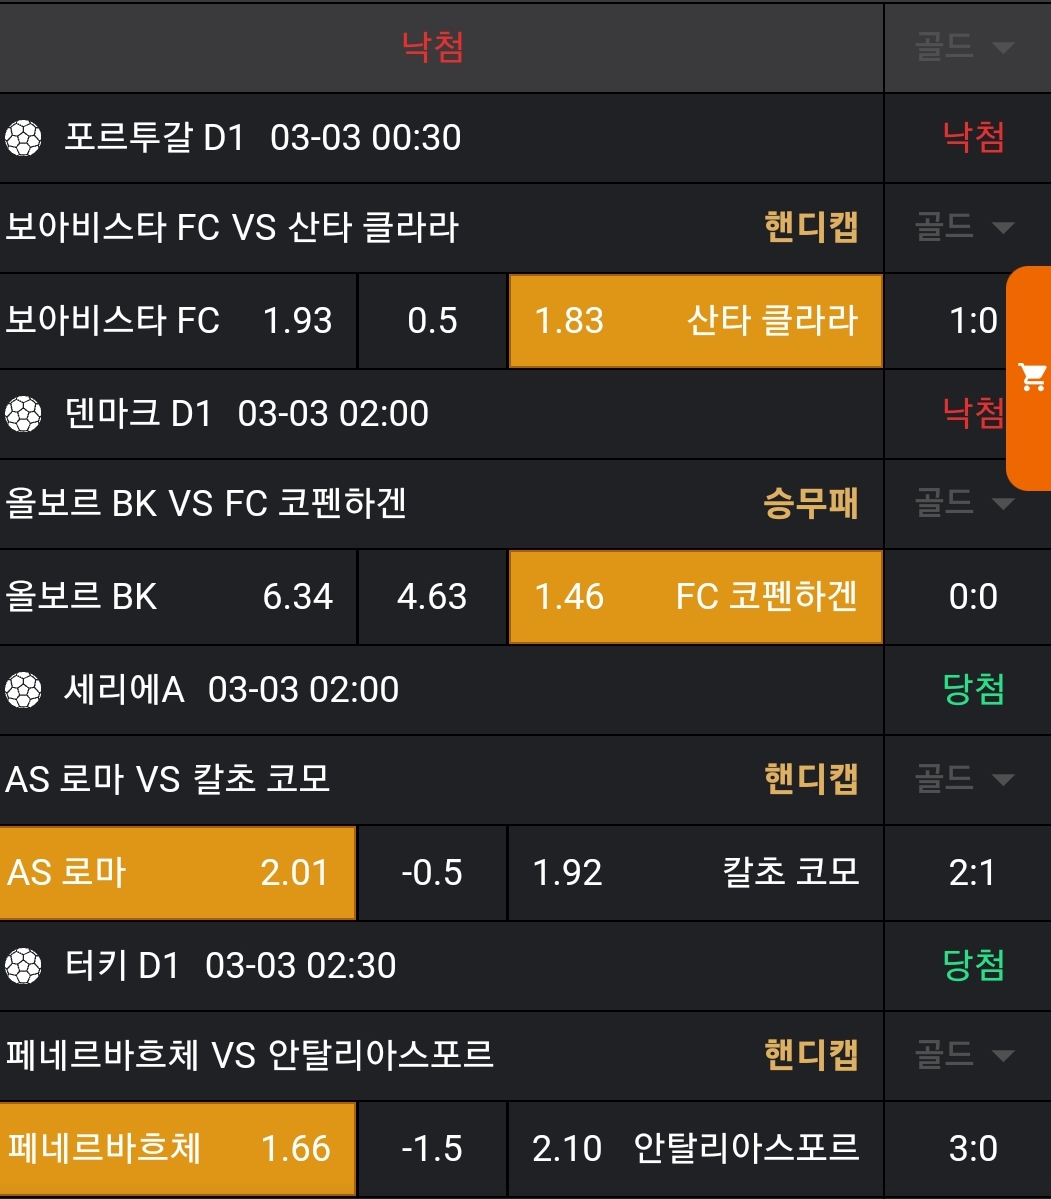The height and width of the screenshot is (1199, 1051).
Task: Pick the 안탈리아스포르 2.10 odds option
Action: click(x=695, y=1149)
